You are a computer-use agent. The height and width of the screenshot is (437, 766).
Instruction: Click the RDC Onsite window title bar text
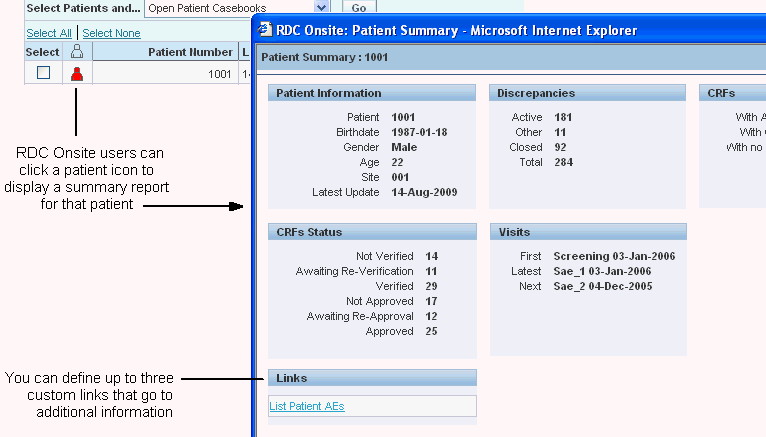click(456, 30)
